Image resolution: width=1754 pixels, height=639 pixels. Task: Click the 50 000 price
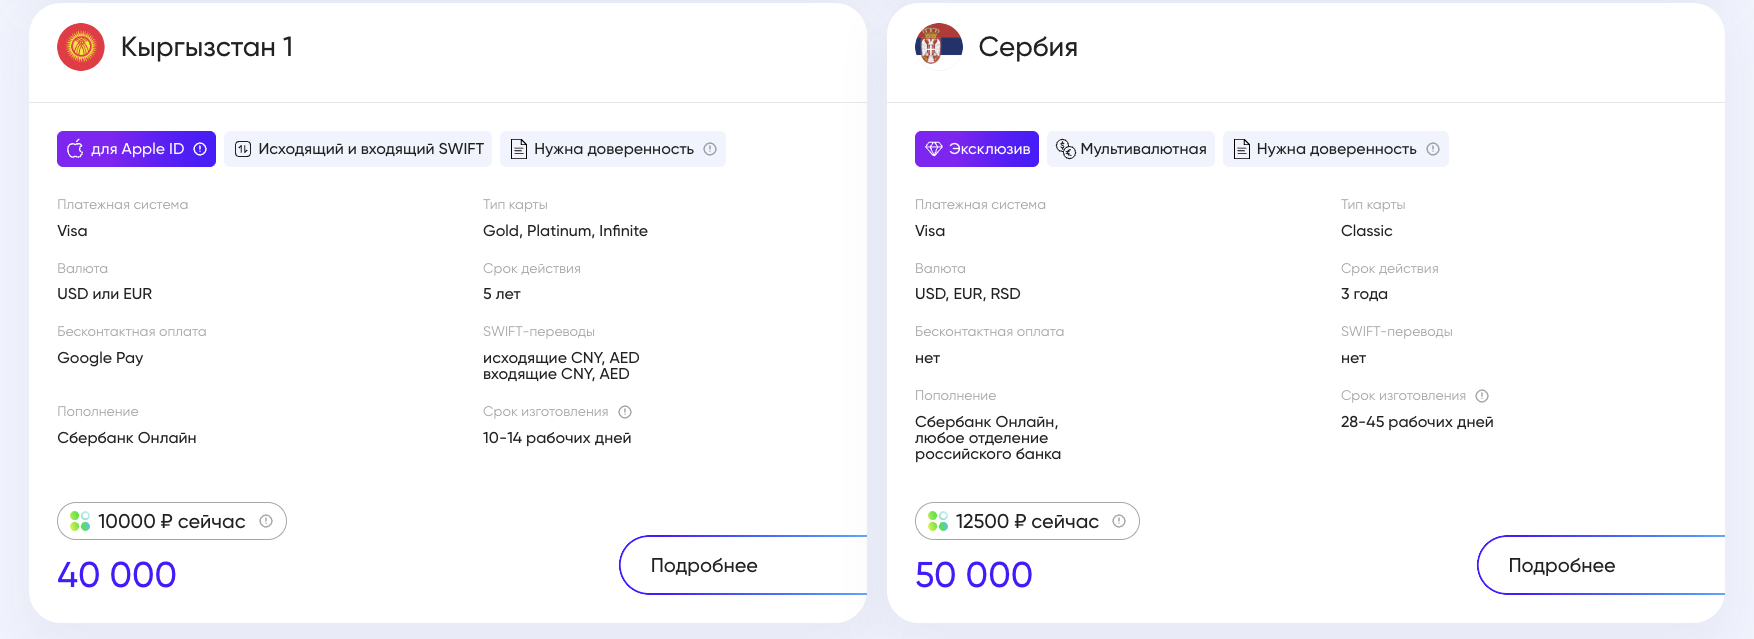[x=973, y=575]
